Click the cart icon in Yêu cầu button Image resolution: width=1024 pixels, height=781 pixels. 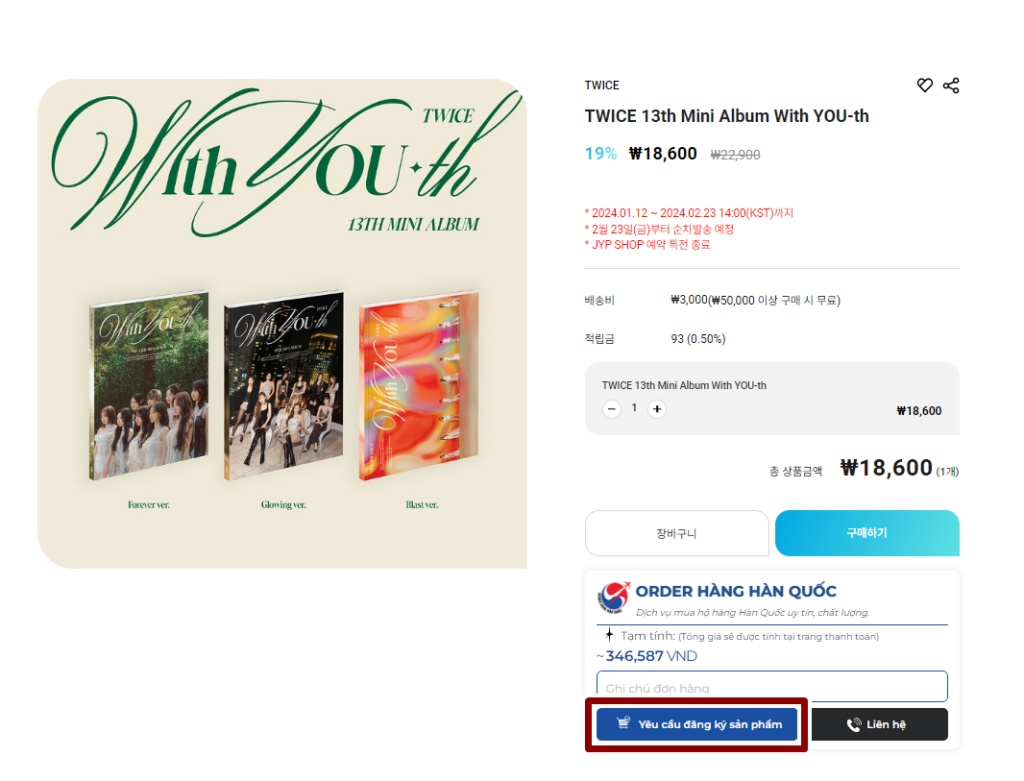[624, 723]
